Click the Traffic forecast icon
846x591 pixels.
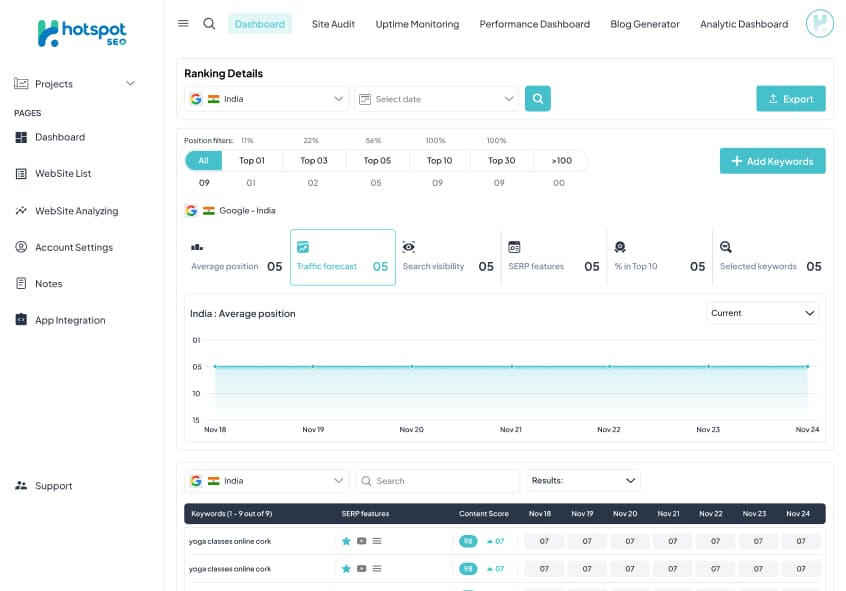tap(303, 247)
